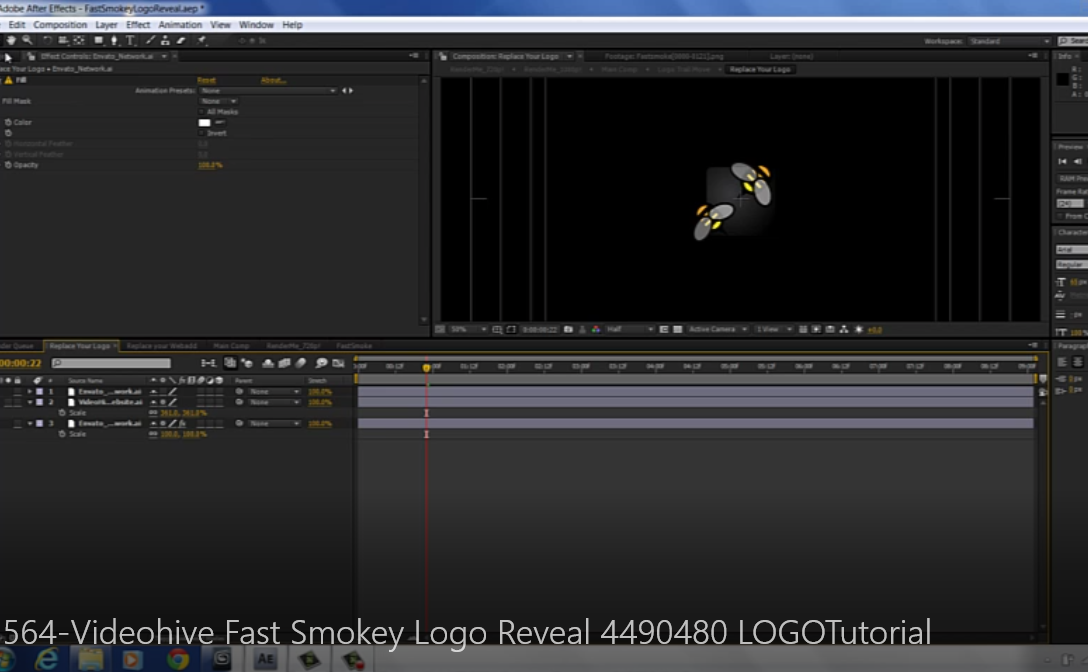1088x672 pixels.
Task: Click the Color stopwatch in Fill effect
Action: [8, 122]
